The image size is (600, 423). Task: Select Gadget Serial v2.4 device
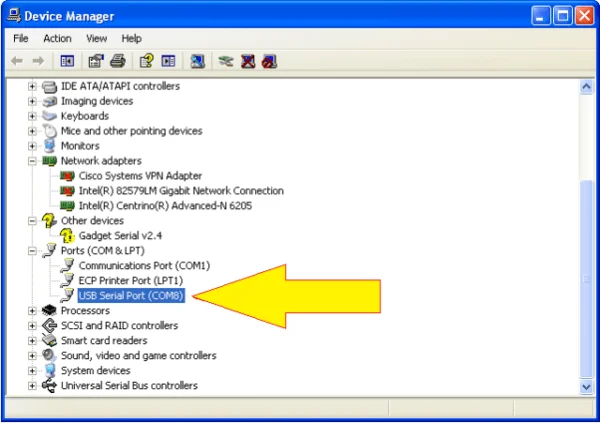tap(120, 236)
